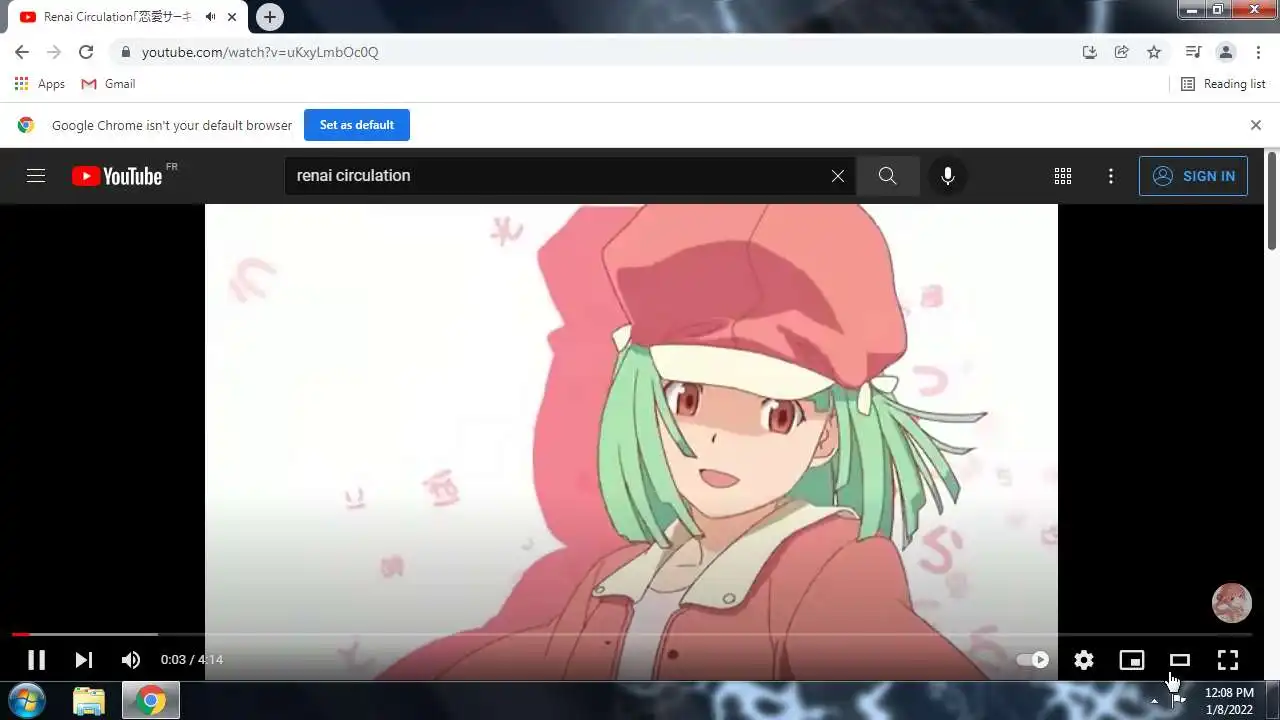Click the page vertical scrollbar

(x=1272, y=200)
